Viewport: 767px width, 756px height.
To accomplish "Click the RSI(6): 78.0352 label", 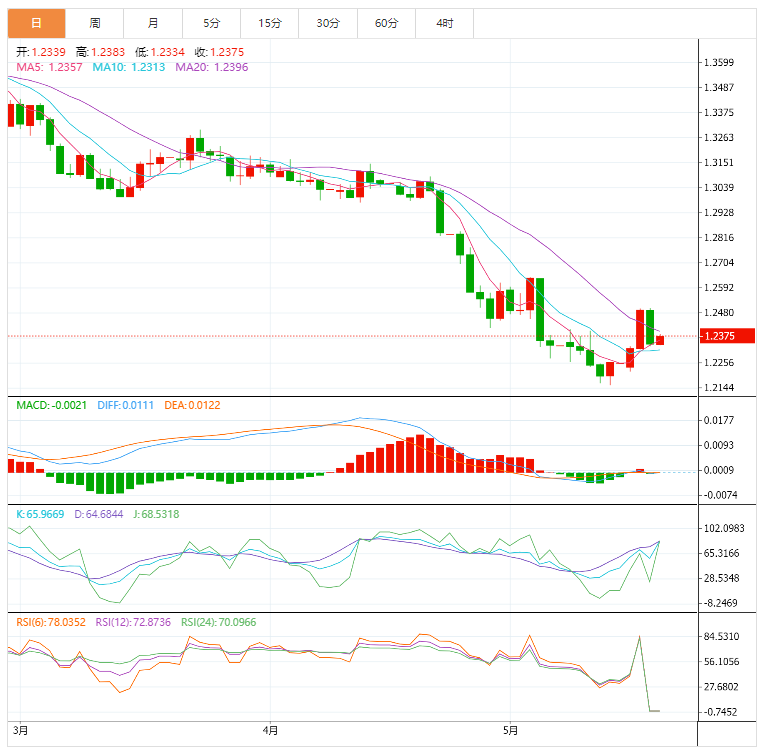I will point(51,623).
